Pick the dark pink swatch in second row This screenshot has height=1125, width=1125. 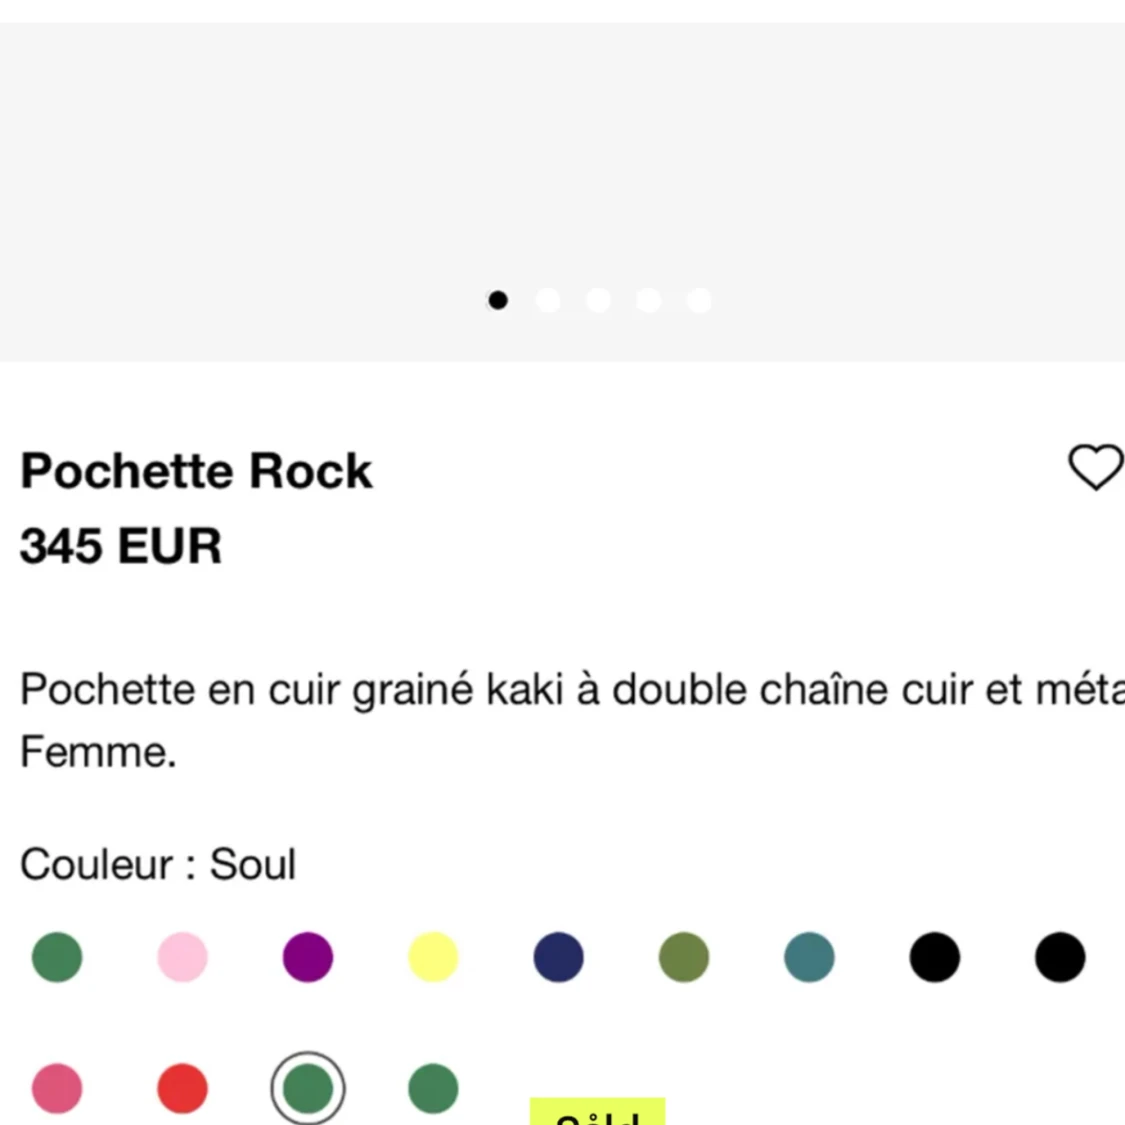(x=57, y=1088)
